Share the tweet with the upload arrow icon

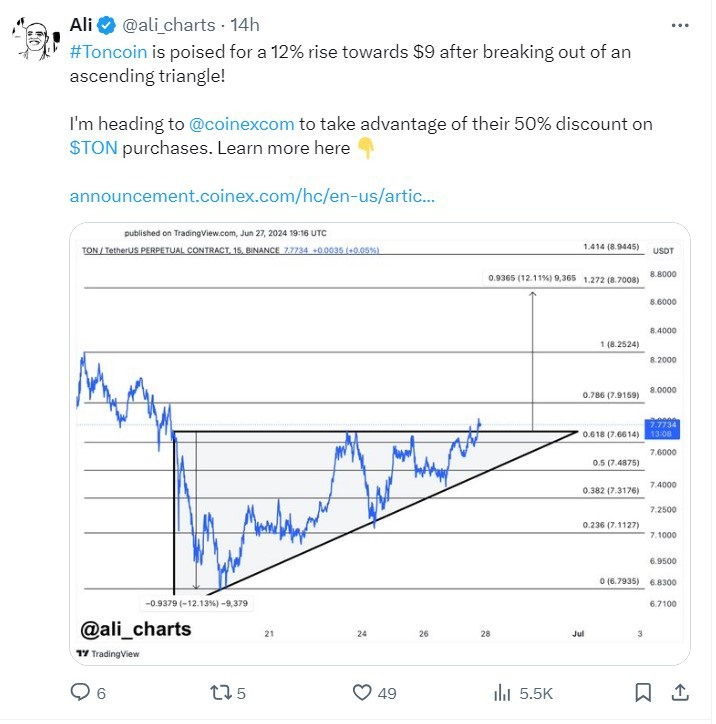[x=680, y=692]
